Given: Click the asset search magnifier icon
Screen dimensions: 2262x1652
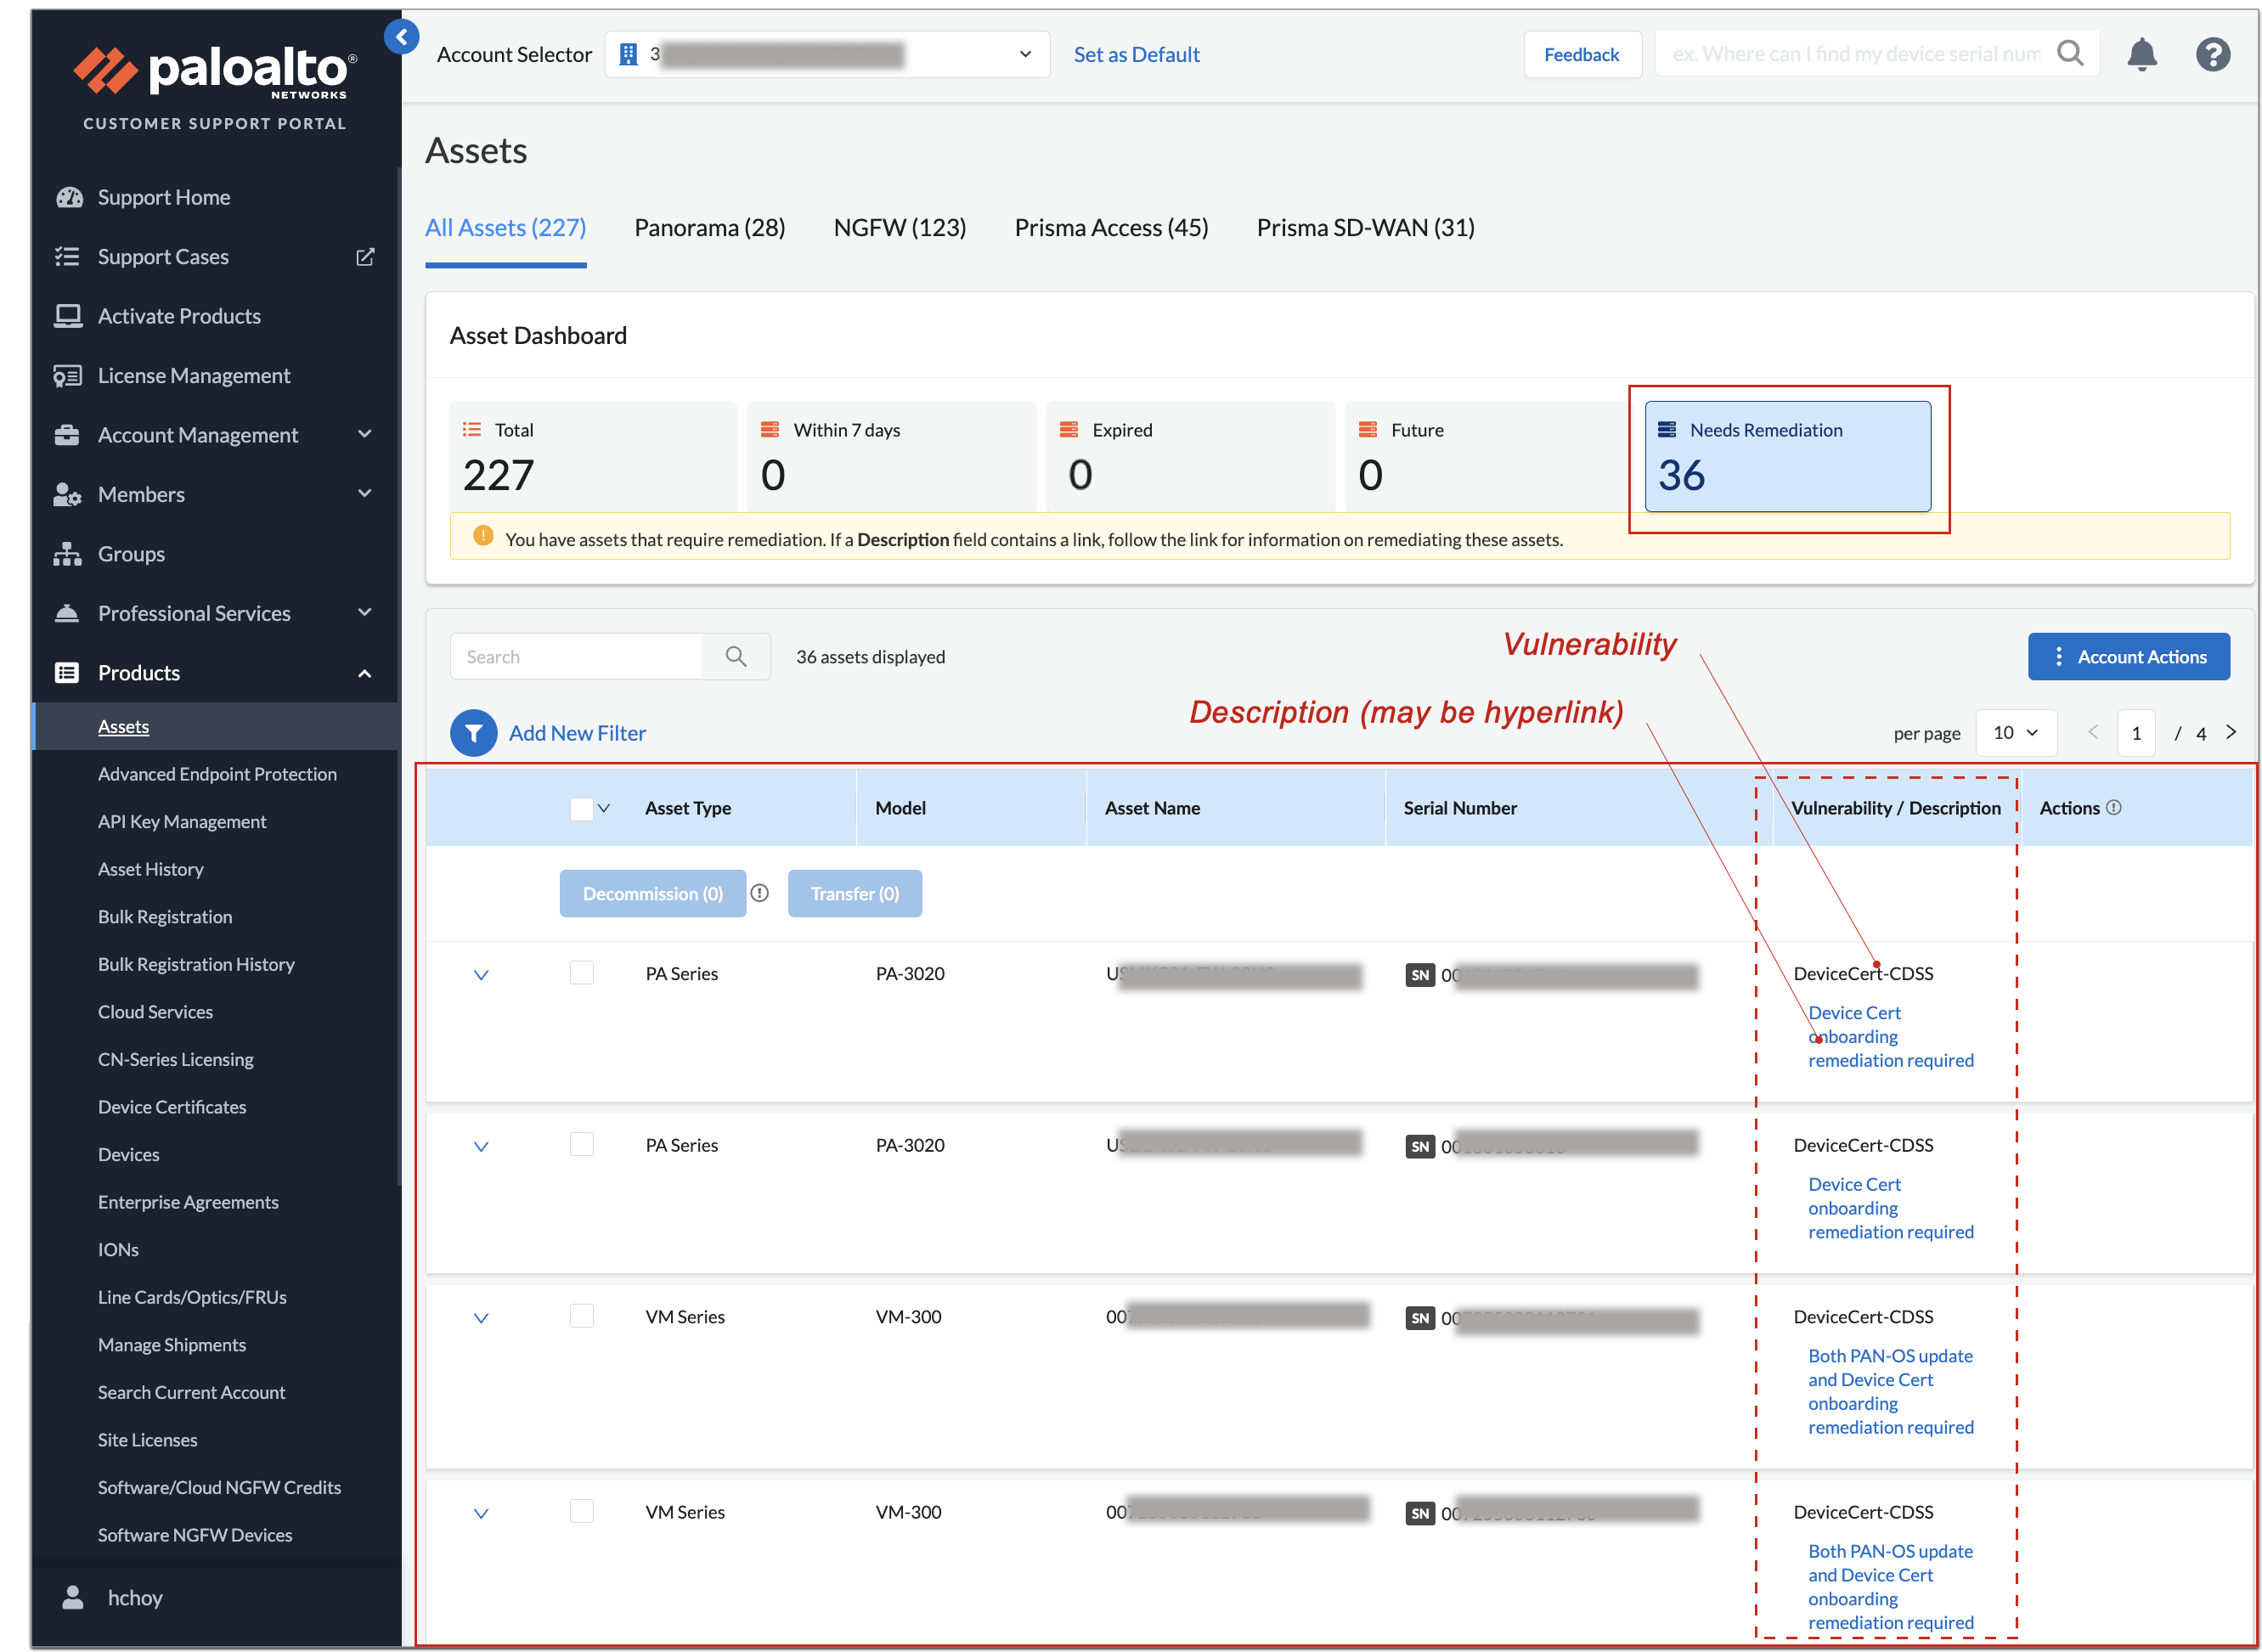Looking at the screenshot, I should (735, 657).
